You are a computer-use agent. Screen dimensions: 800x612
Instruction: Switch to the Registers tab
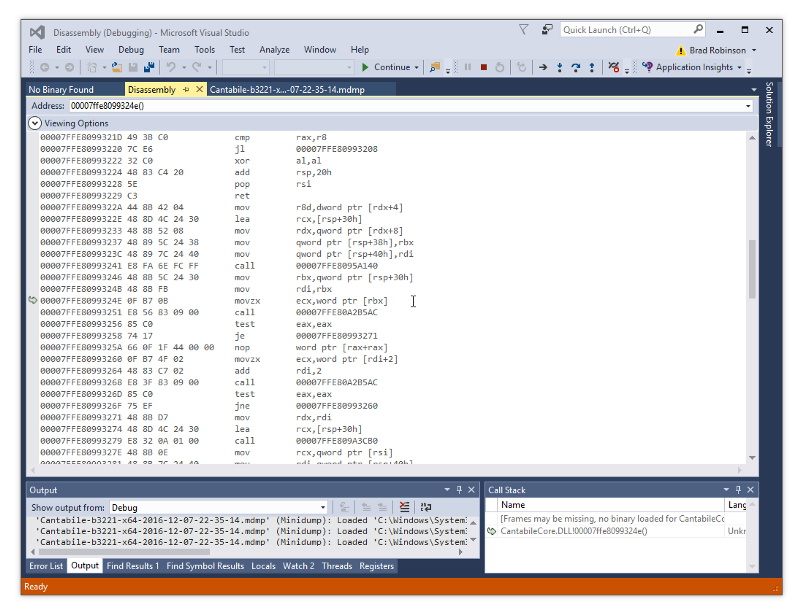[377, 566]
